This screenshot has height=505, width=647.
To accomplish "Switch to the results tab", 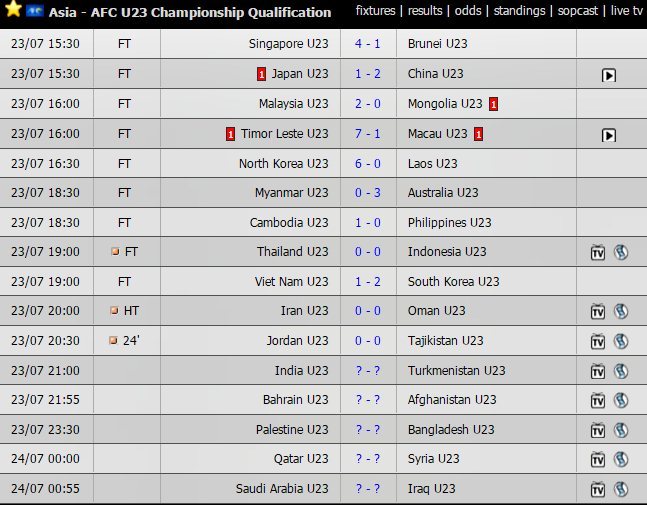I will tap(425, 11).
